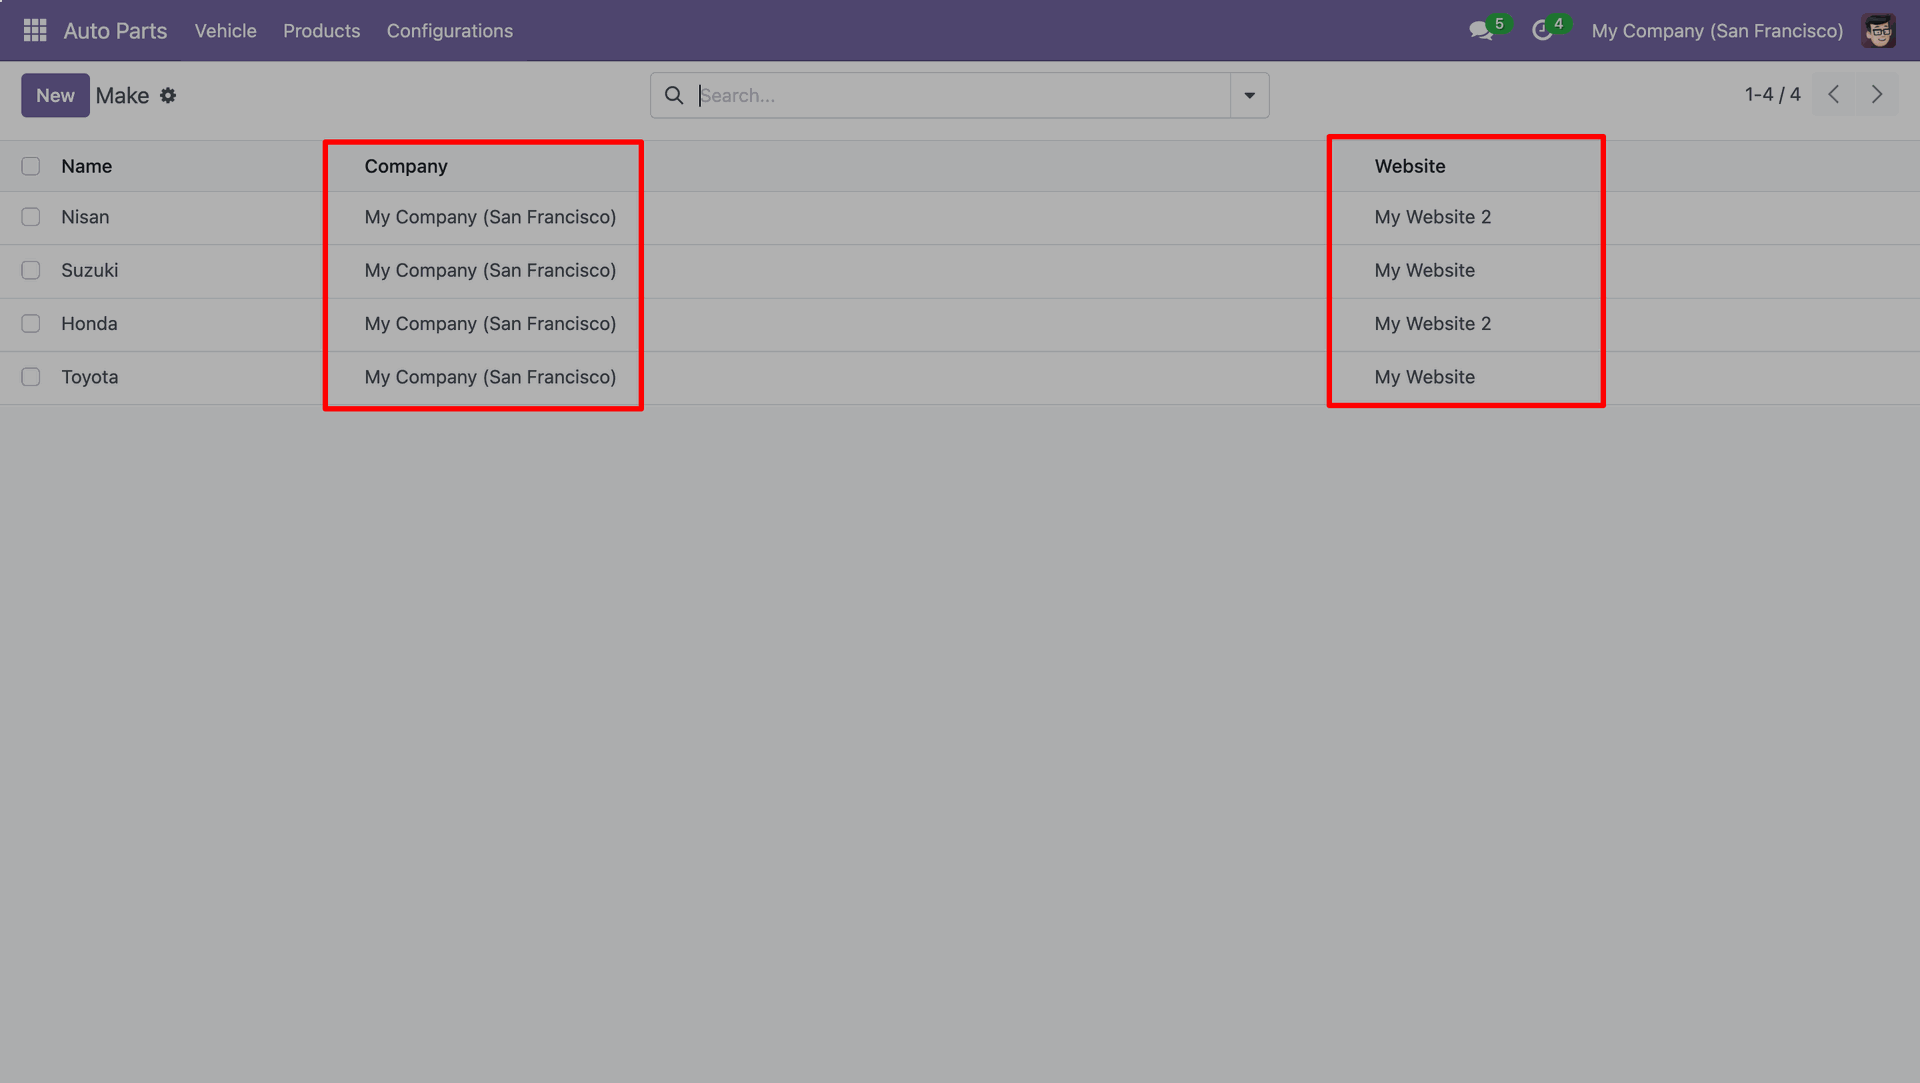Click the search magnifier icon
This screenshot has height=1083, width=1920.
coord(674,95)
